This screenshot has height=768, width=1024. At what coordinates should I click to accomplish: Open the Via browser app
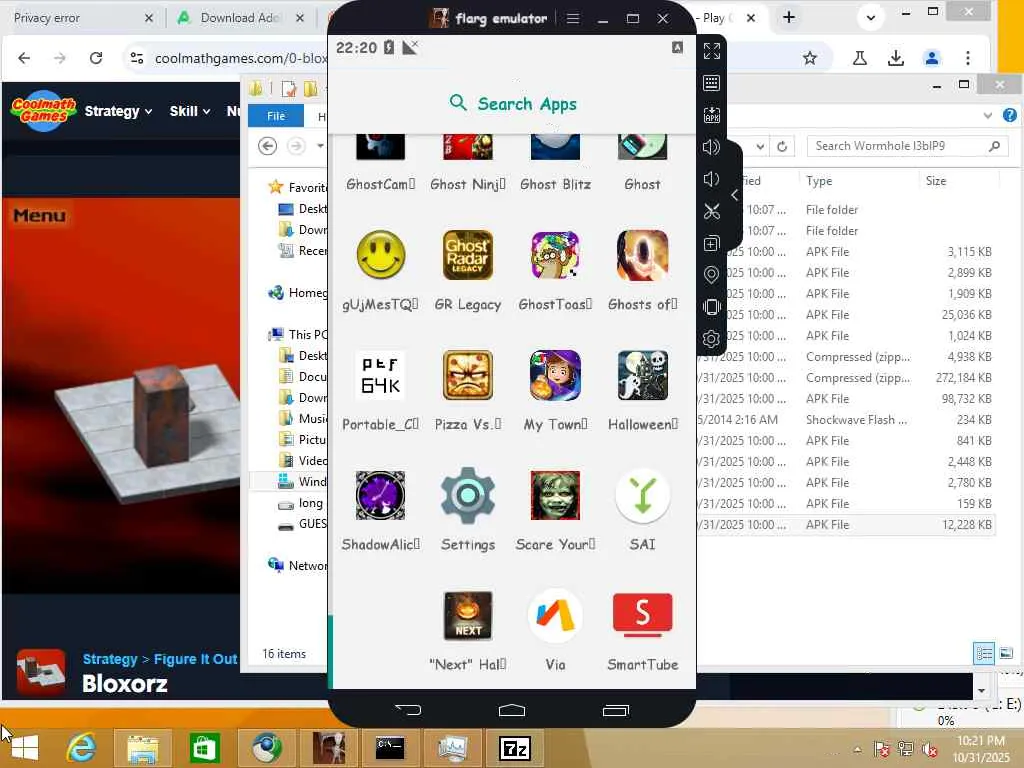pyautogui.click(x=555, y=615)
